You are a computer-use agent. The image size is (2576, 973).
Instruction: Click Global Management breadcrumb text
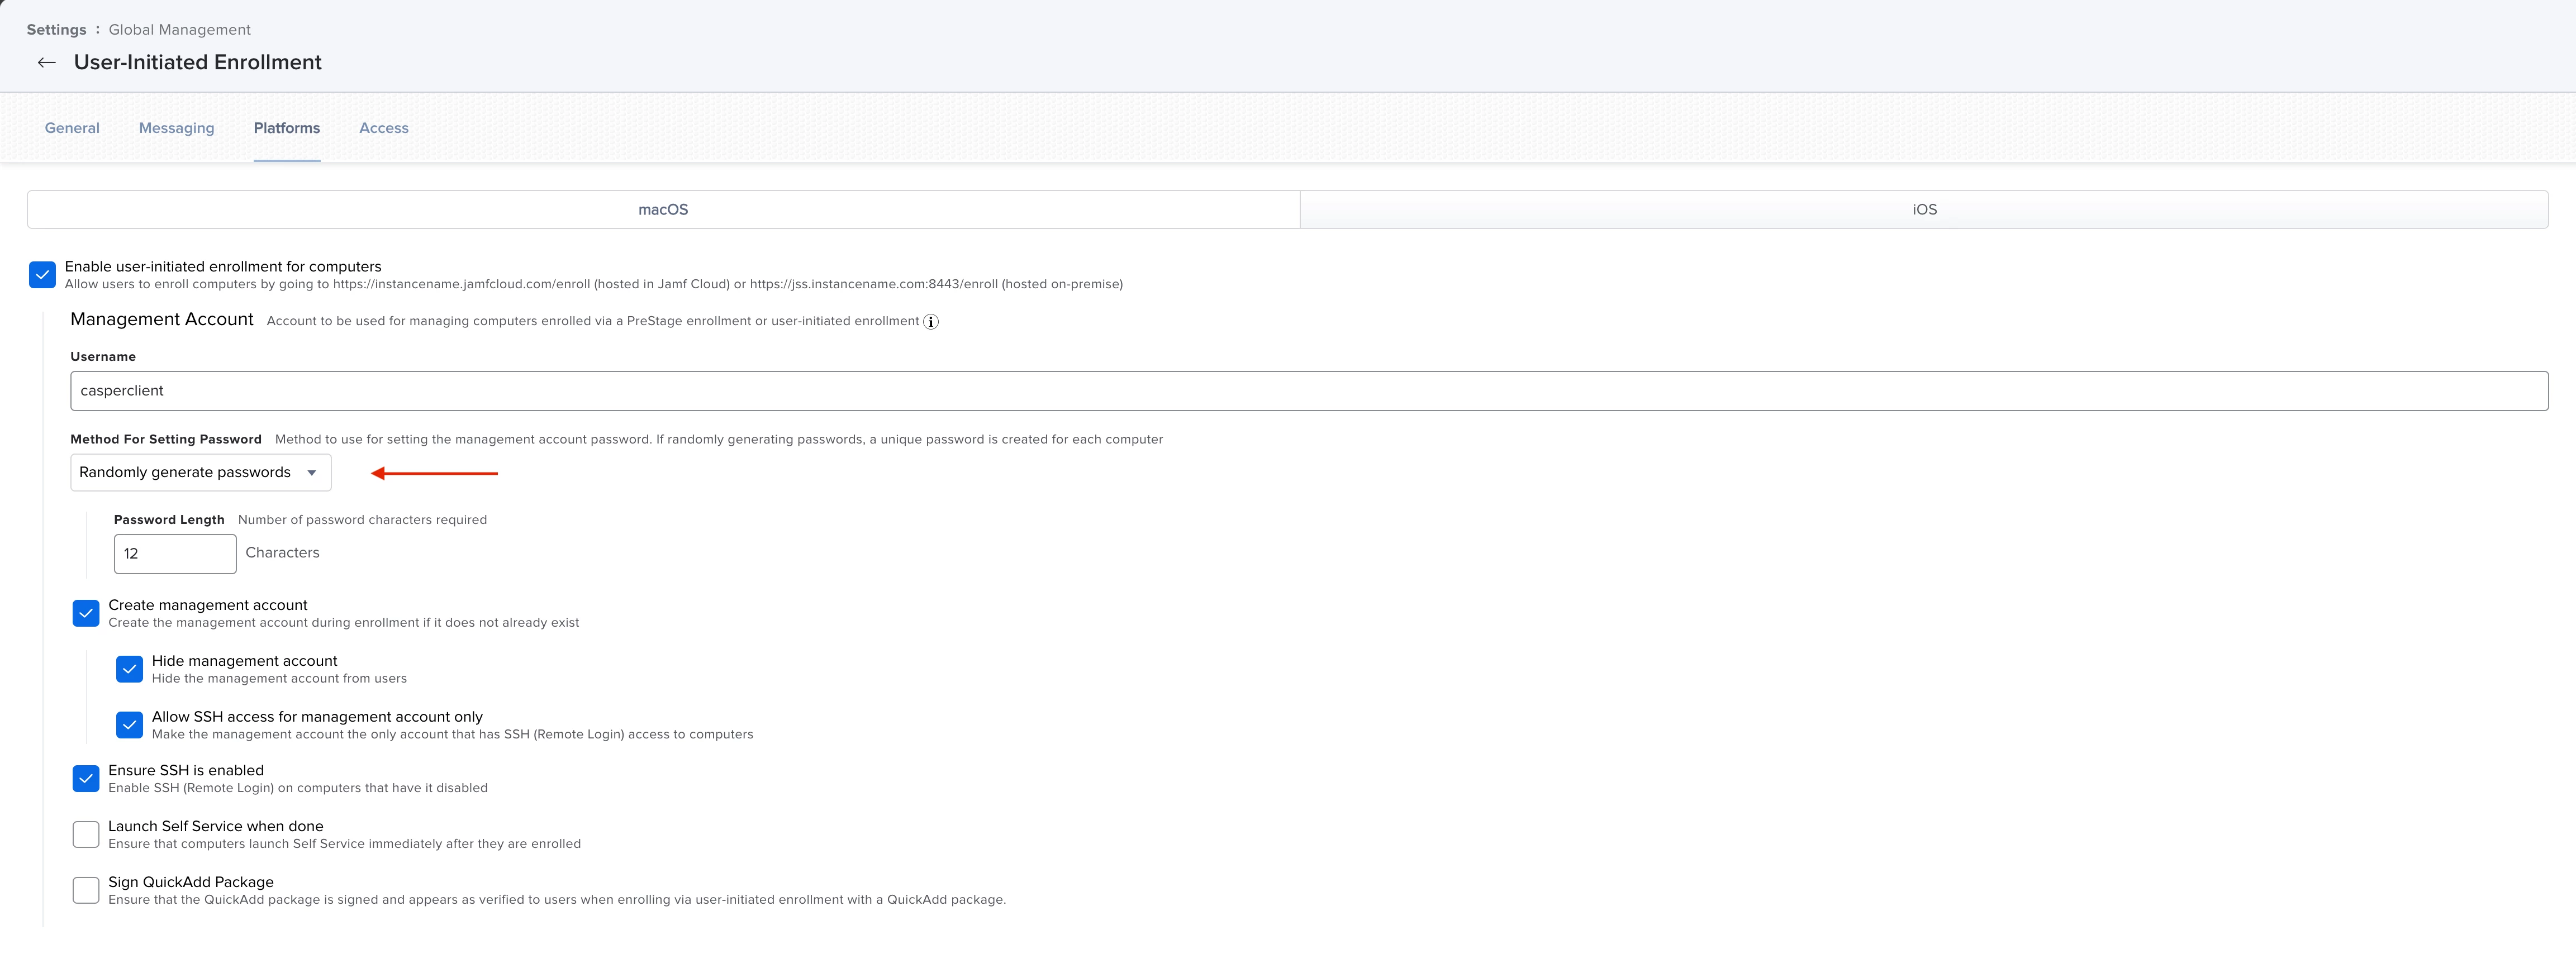pyautogui.click(x=180, y=30)
